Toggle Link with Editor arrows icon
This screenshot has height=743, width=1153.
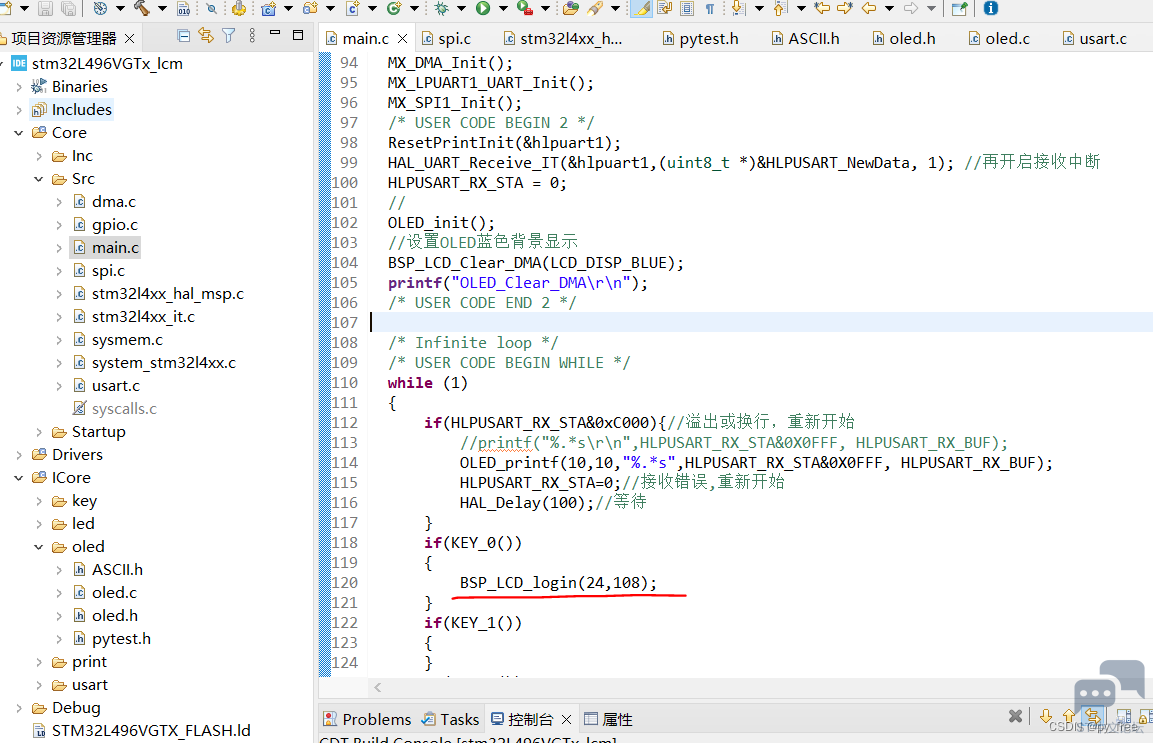(206, 35)
